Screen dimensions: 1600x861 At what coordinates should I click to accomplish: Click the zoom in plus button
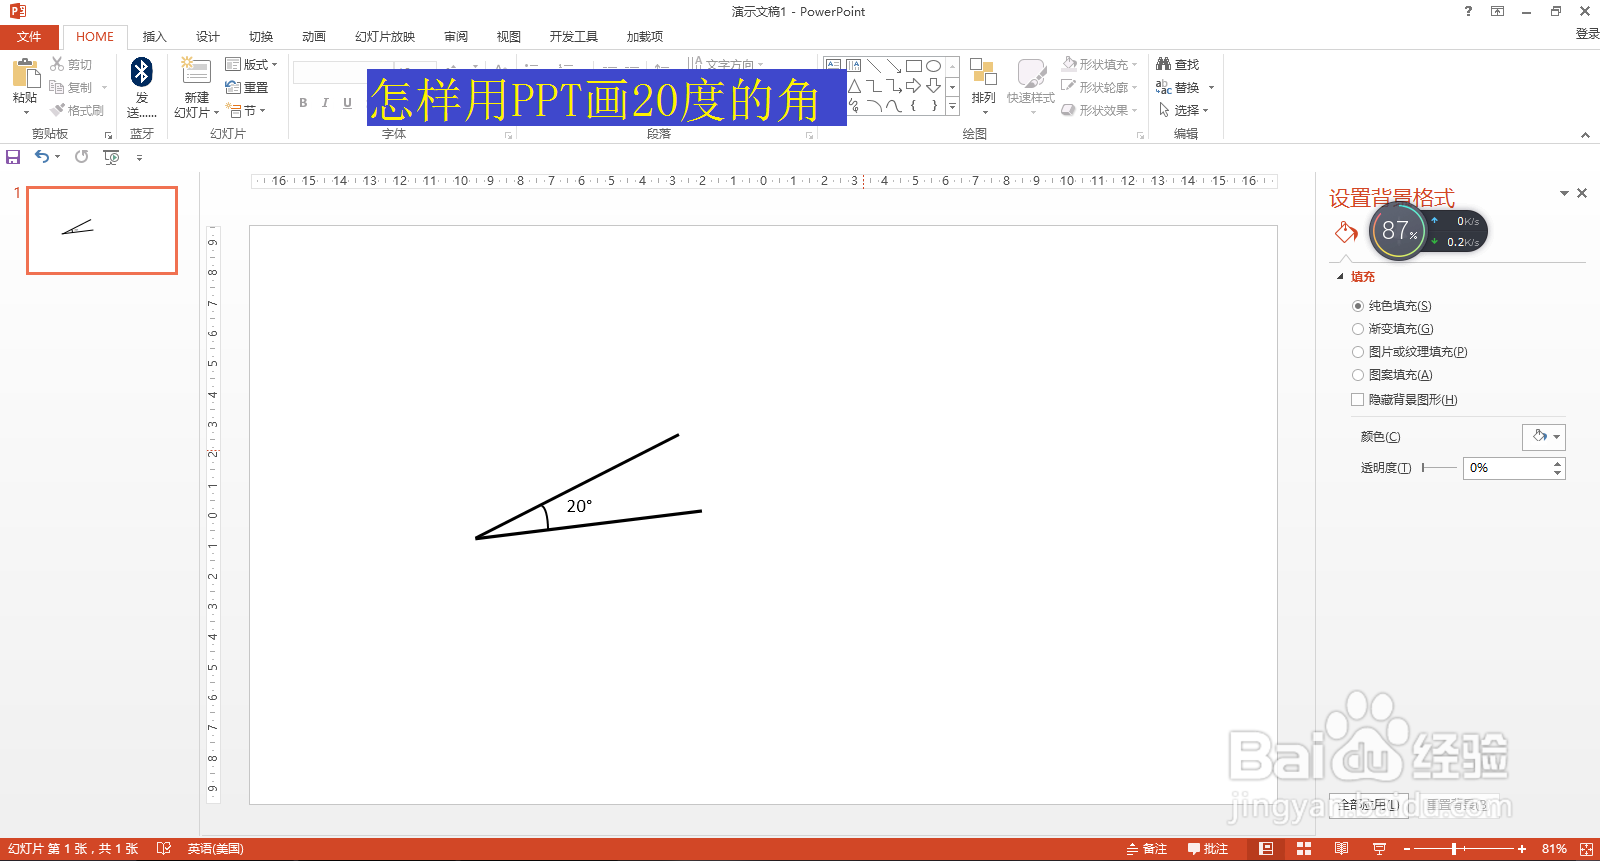pyautogui.click(x=1522, y=849)
